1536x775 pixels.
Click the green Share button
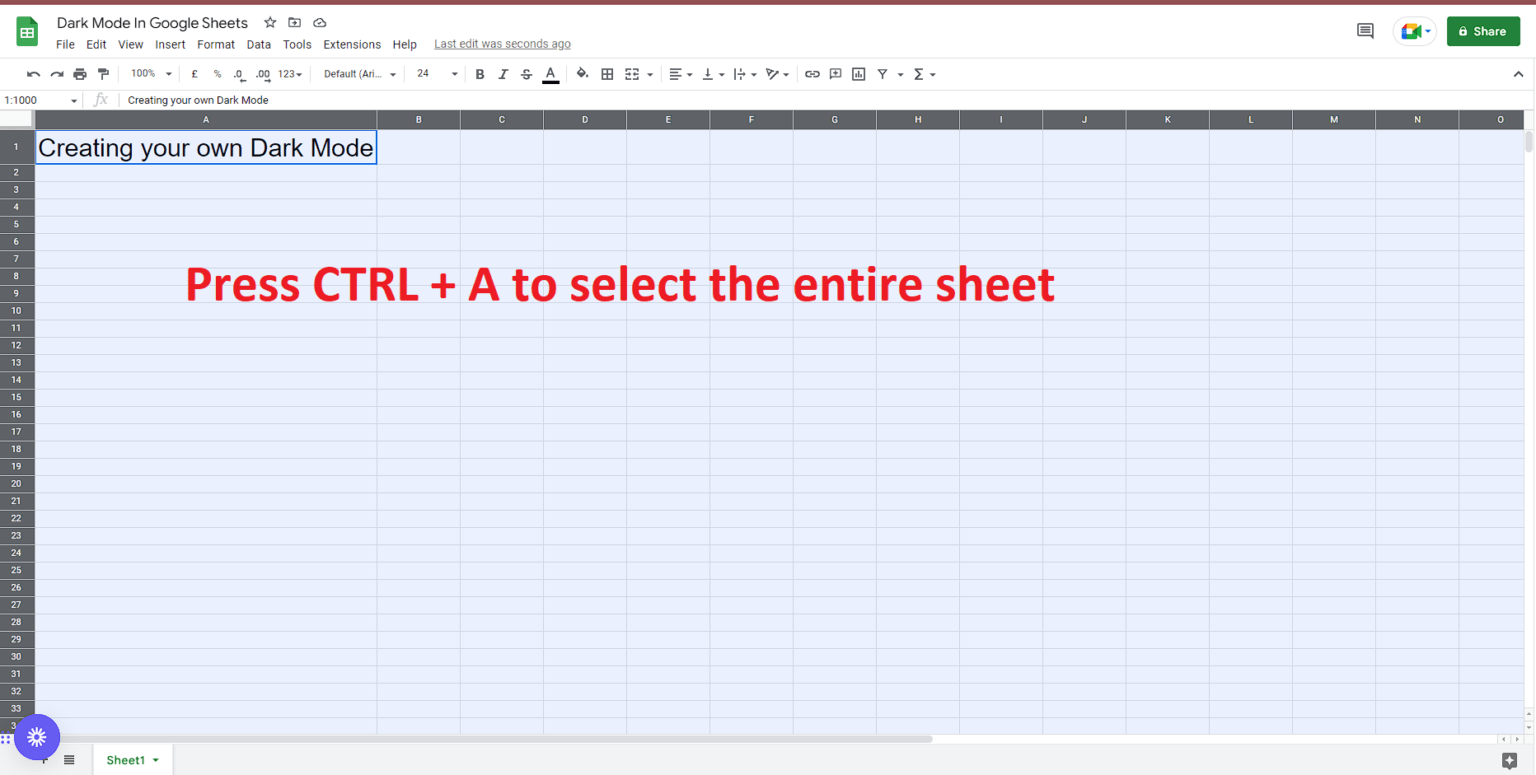tap(1483, 31)
